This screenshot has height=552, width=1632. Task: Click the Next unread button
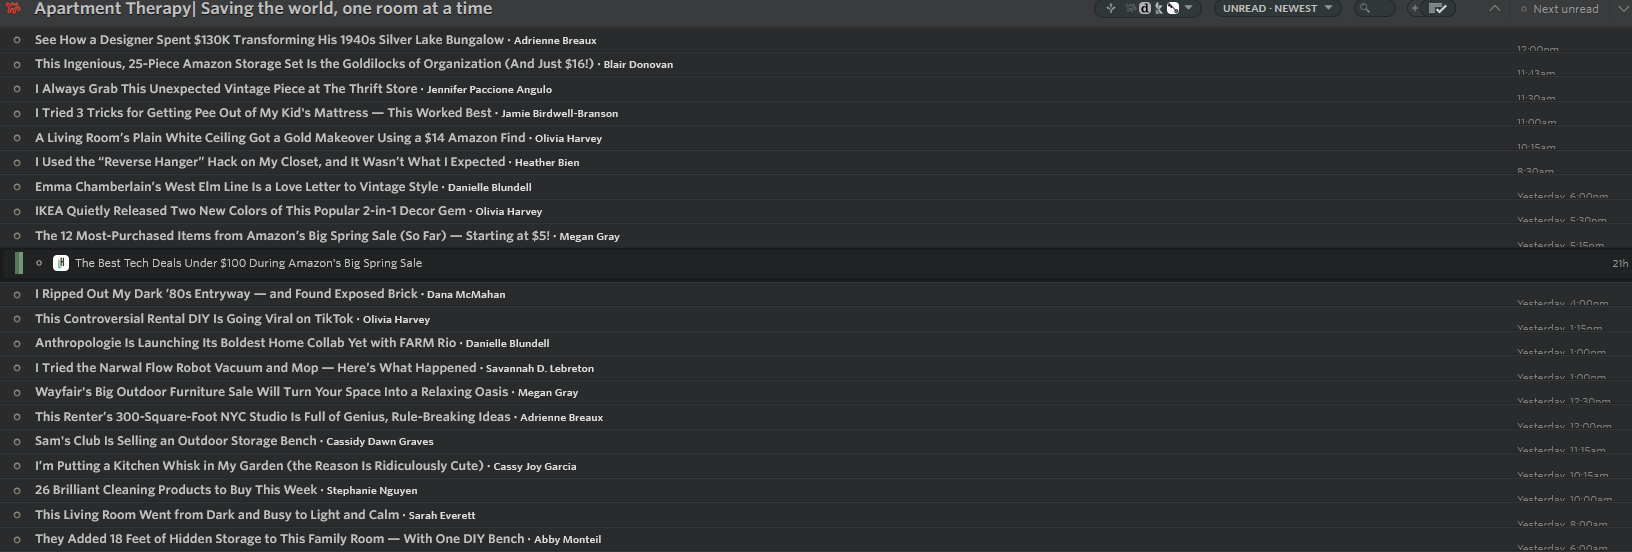tap(1564, 9)
